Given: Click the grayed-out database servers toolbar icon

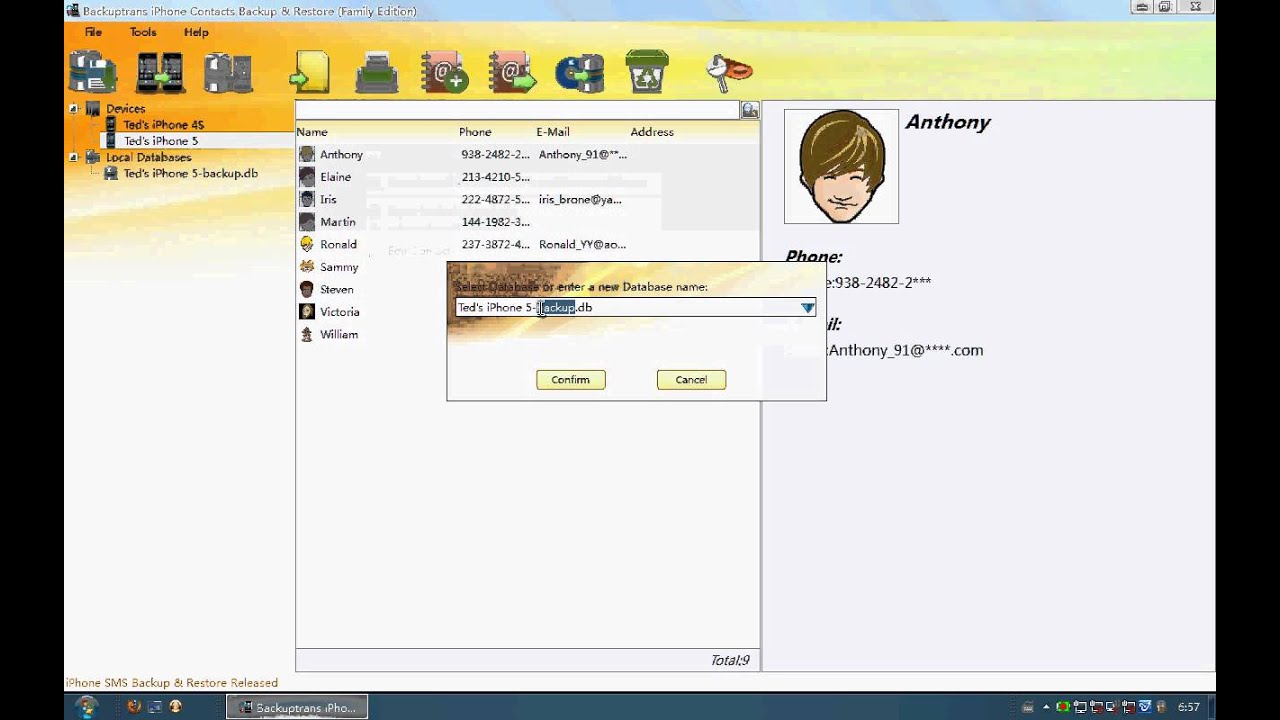Looking at the screenshot, I should (x=227, y=72).
